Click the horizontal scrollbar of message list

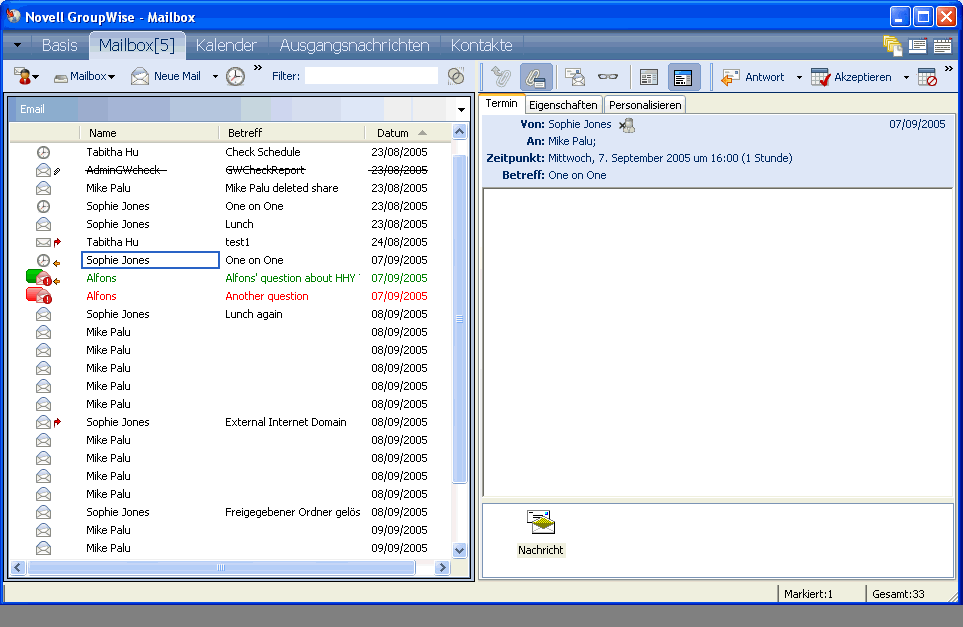pyautogui.click(x=221, y=568)
